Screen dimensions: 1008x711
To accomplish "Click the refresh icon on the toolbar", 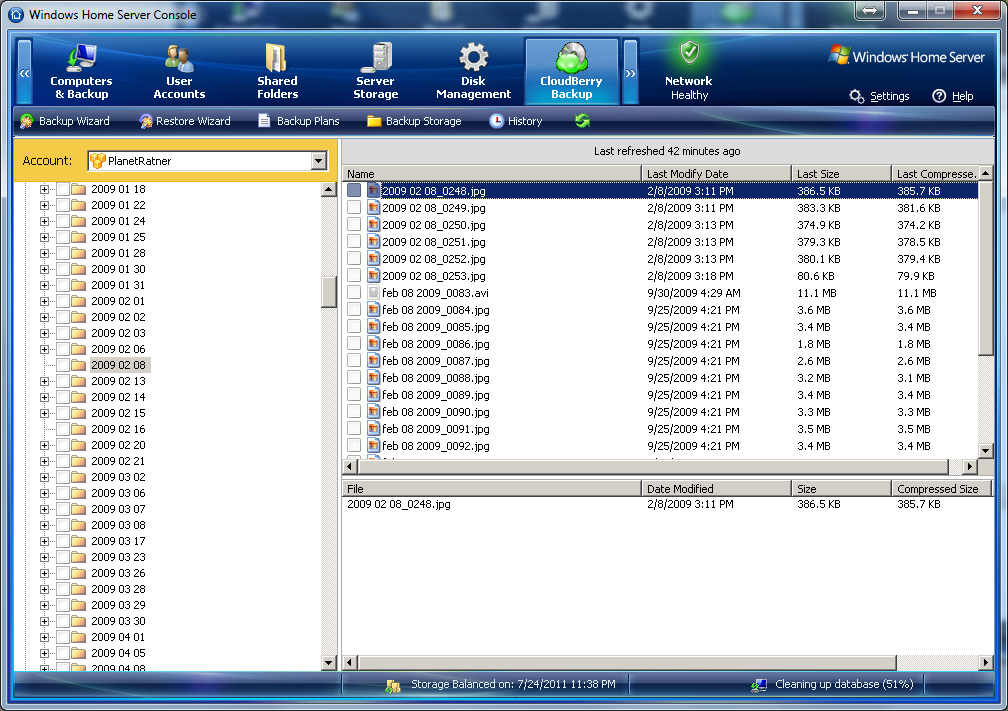I will click(582, 120).
